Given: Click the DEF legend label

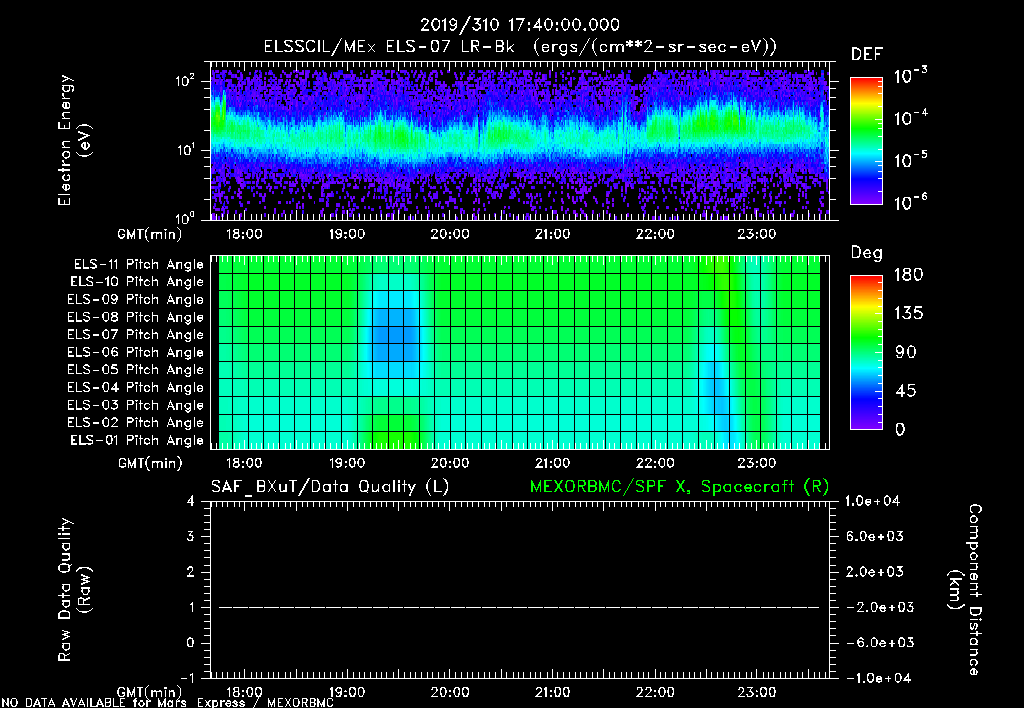Looking at the screenshot, I should 866,55.
